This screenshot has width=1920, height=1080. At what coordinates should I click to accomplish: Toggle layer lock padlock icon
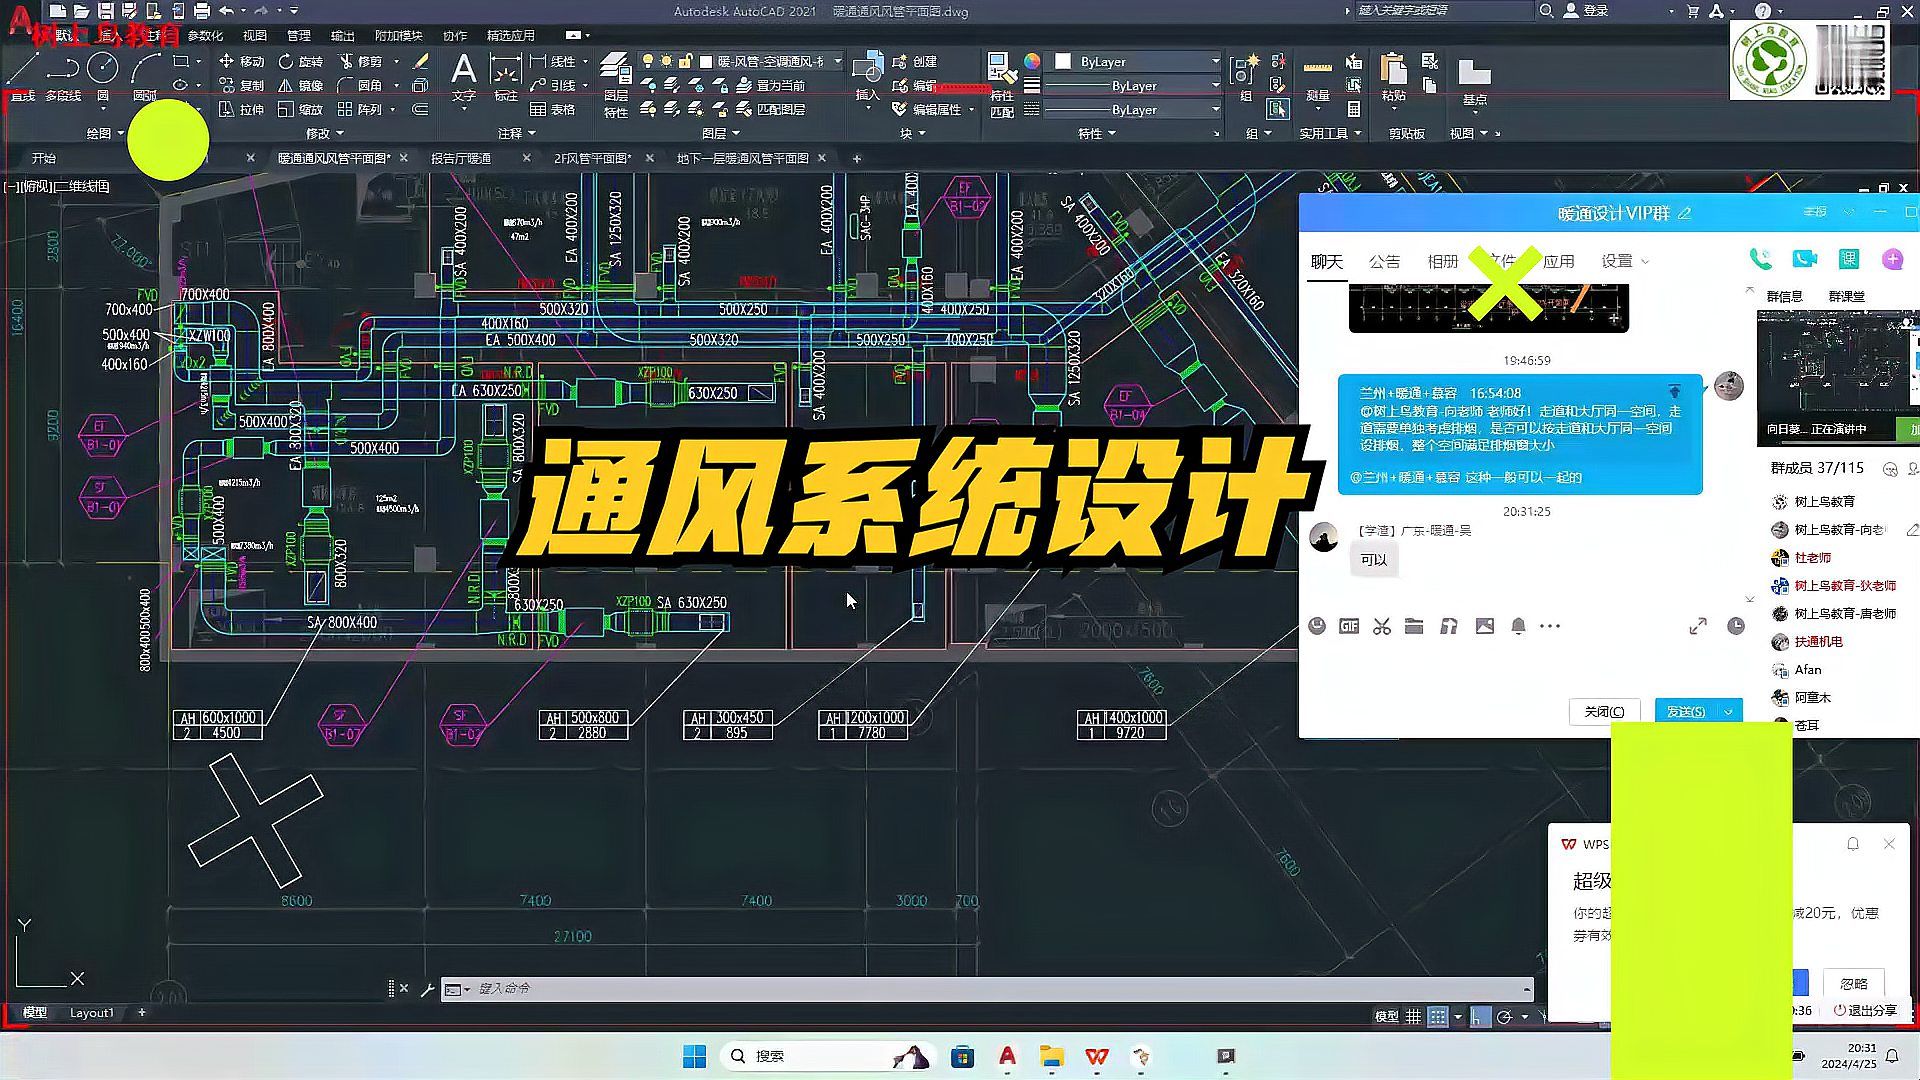pyautogui.click(x=685, y=61)
